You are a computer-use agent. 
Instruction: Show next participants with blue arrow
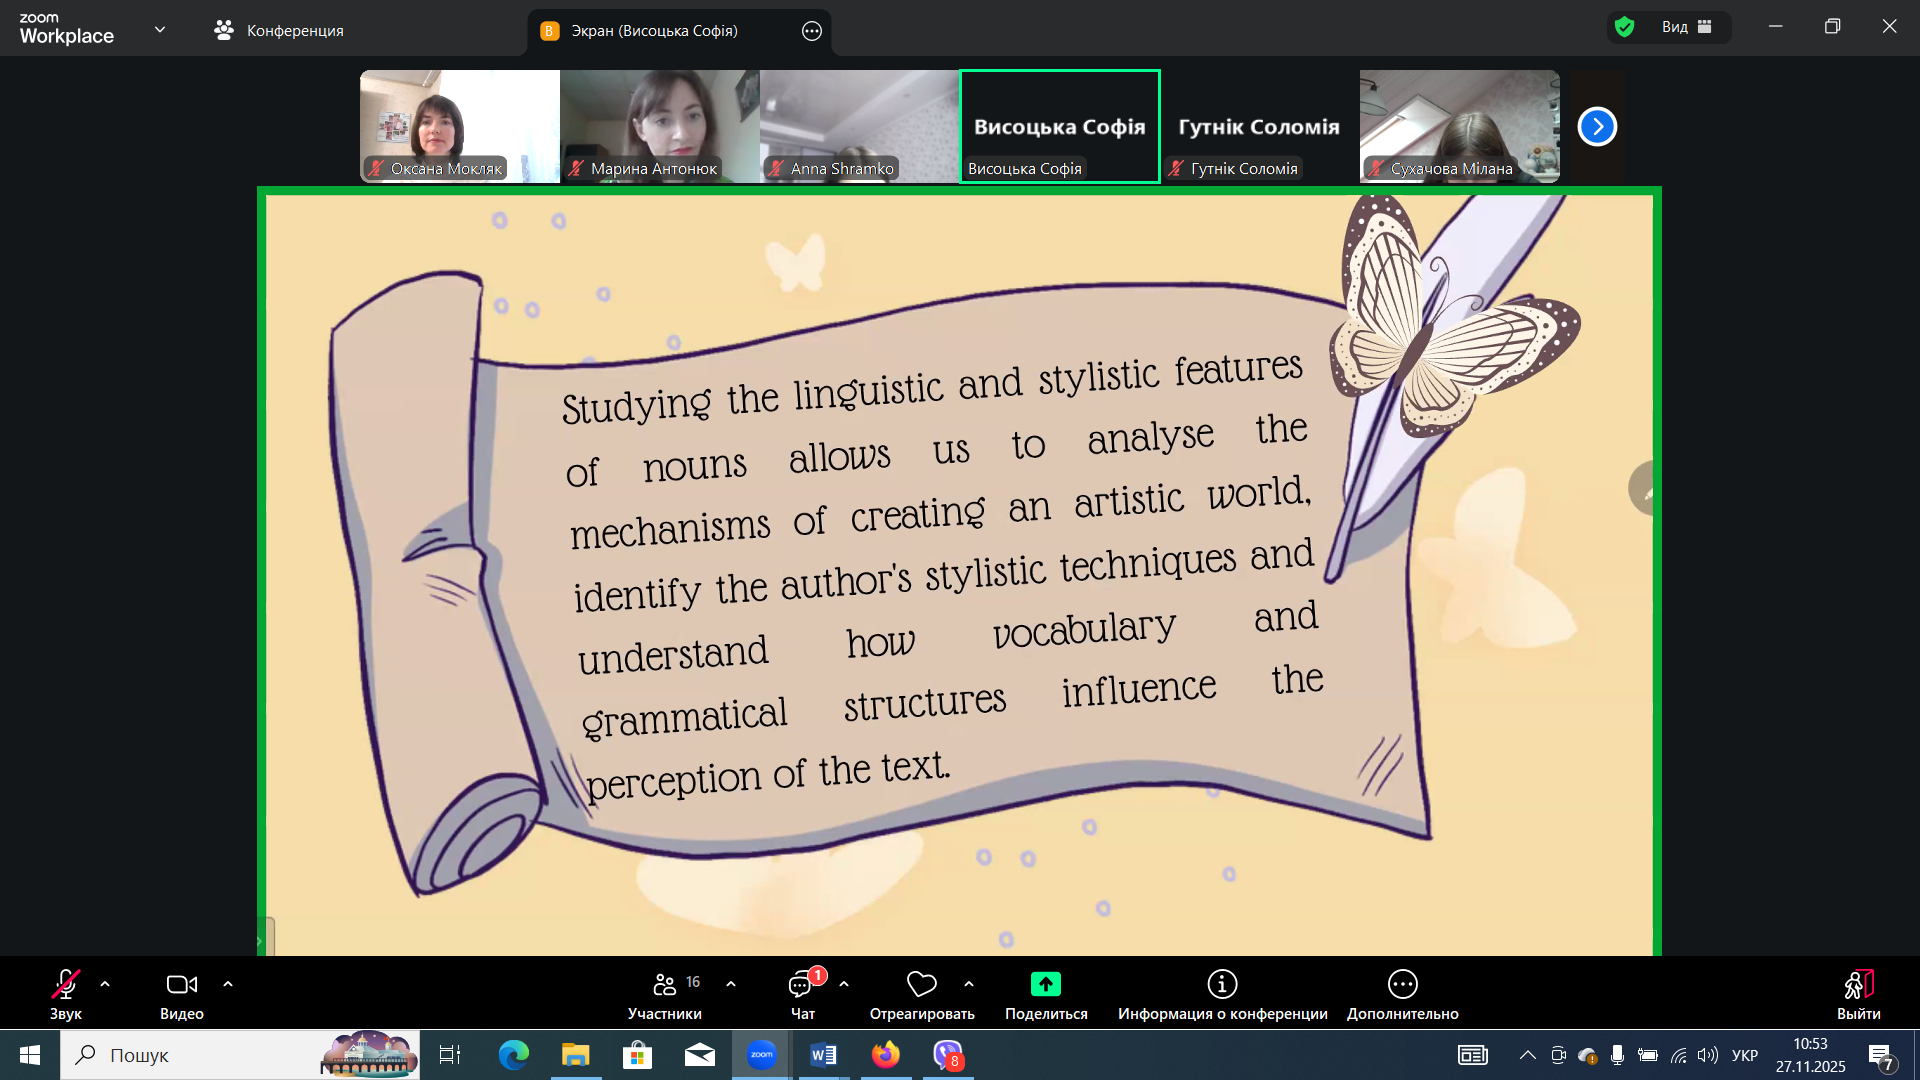[1597, 127]
